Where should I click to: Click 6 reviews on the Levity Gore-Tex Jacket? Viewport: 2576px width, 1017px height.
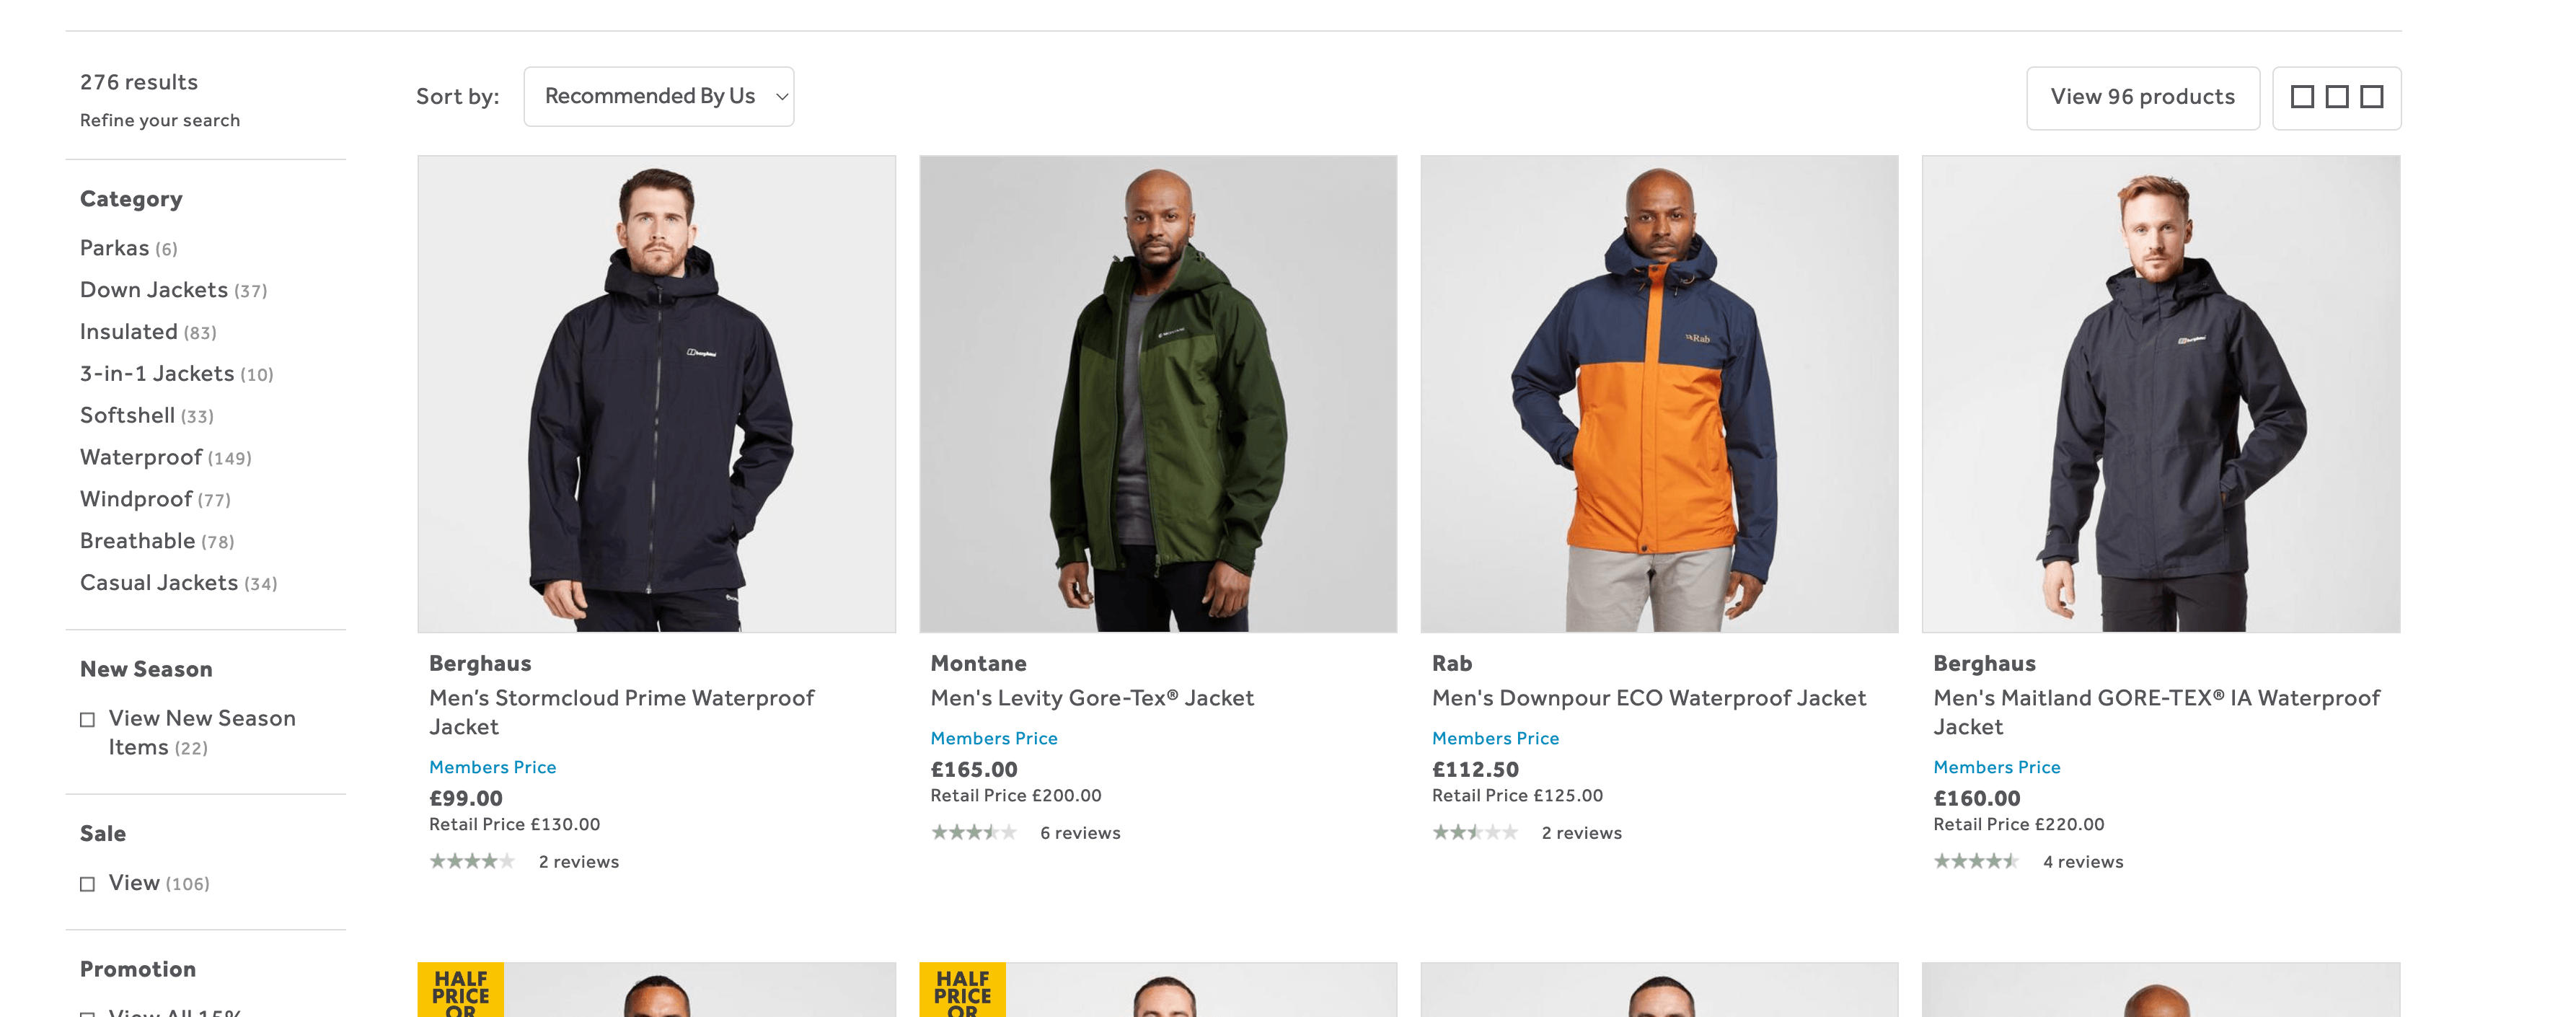tap(1079, 831)
